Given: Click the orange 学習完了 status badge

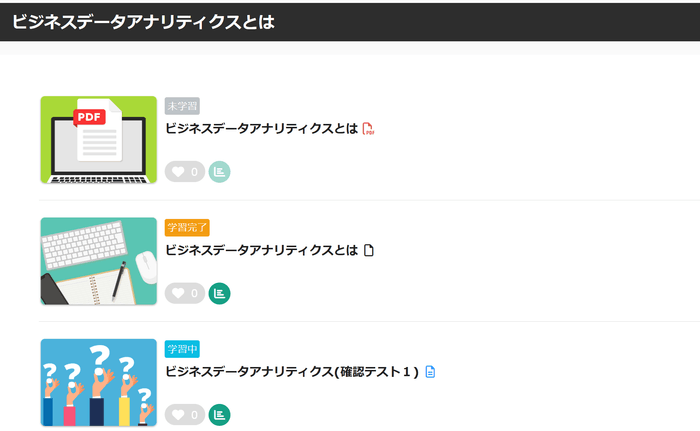Looking at the screenshot, I should coord(187,227).
